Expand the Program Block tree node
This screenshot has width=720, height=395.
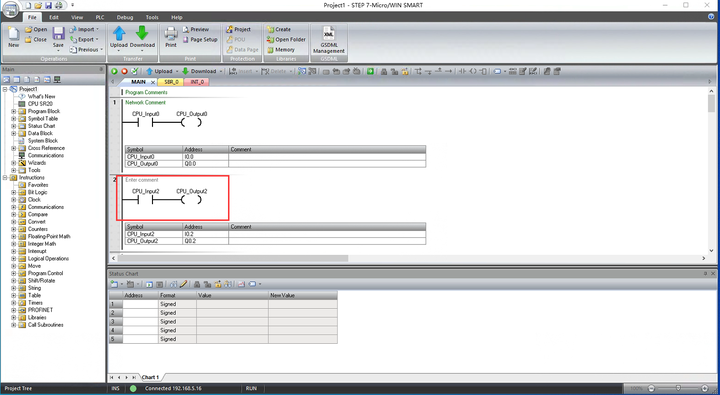13,111
